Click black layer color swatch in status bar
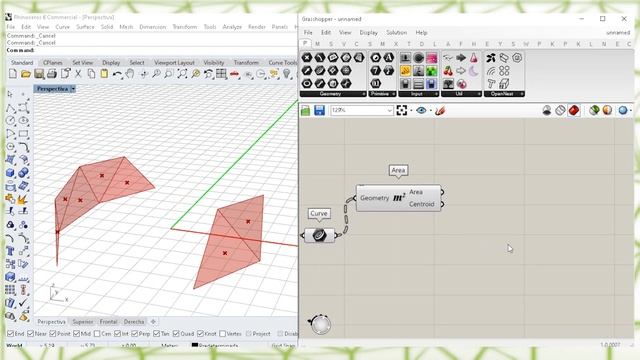 [195, 345]
